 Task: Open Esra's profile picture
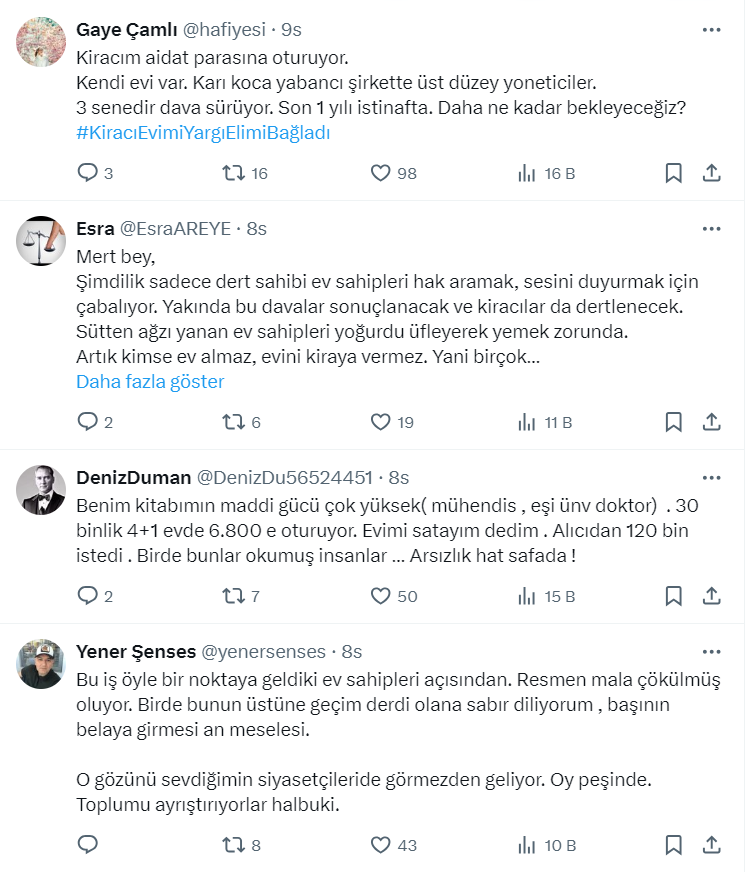42,240
